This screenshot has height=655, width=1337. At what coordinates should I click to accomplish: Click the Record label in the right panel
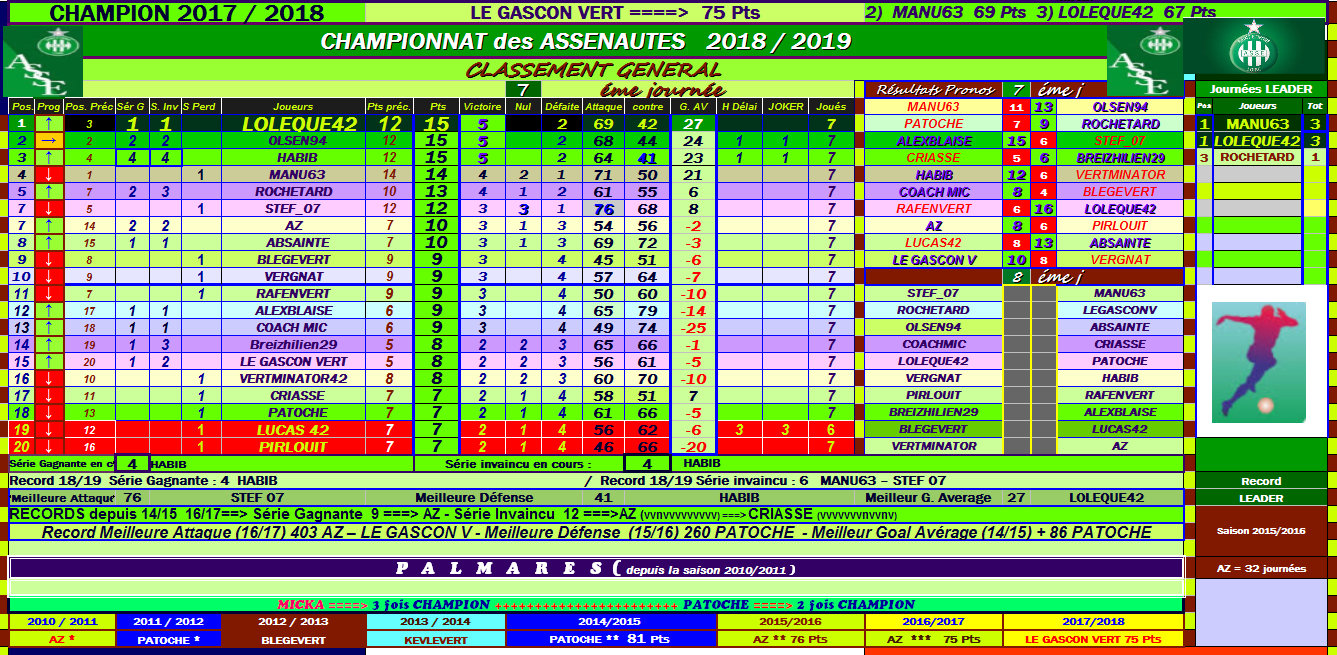tap(1261, 482)
